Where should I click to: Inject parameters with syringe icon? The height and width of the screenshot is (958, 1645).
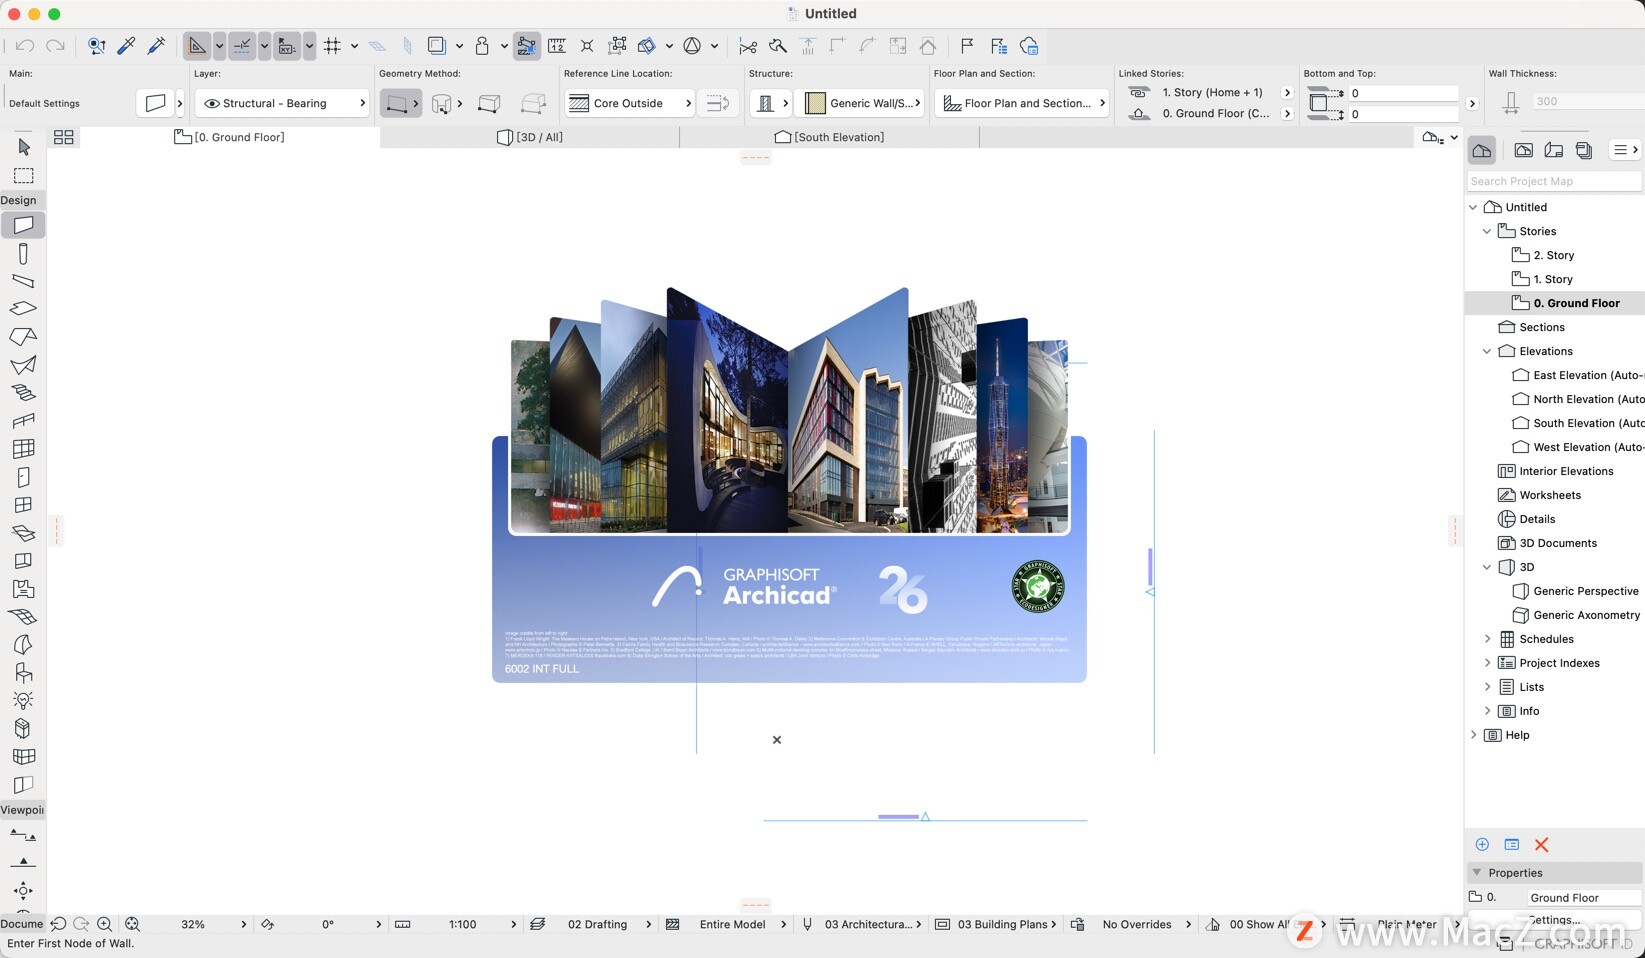pyautogui.click(x=157, y=46)
